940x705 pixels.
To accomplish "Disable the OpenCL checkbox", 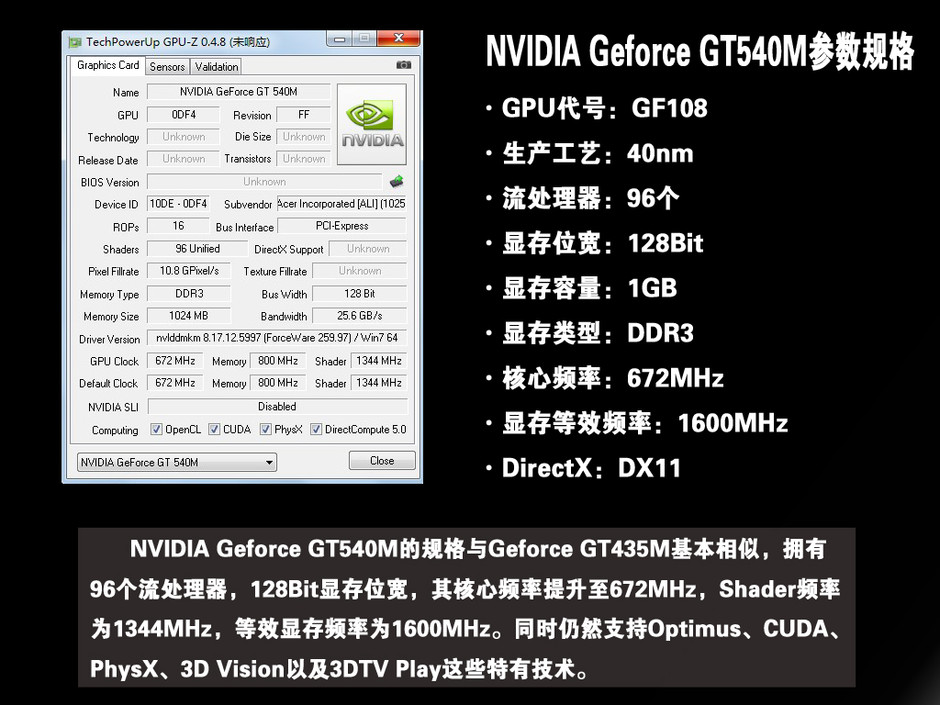I will (x=156, y=429).
